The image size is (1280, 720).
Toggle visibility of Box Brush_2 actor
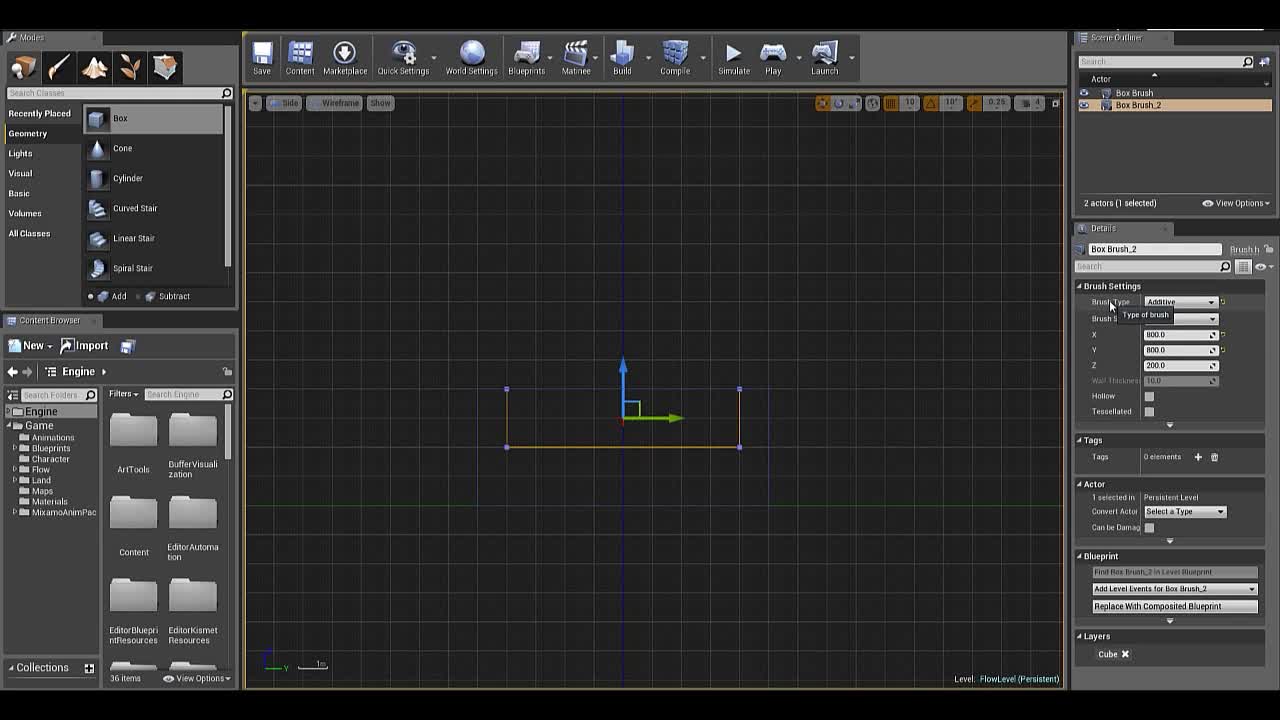click(x=1084, y=105)
